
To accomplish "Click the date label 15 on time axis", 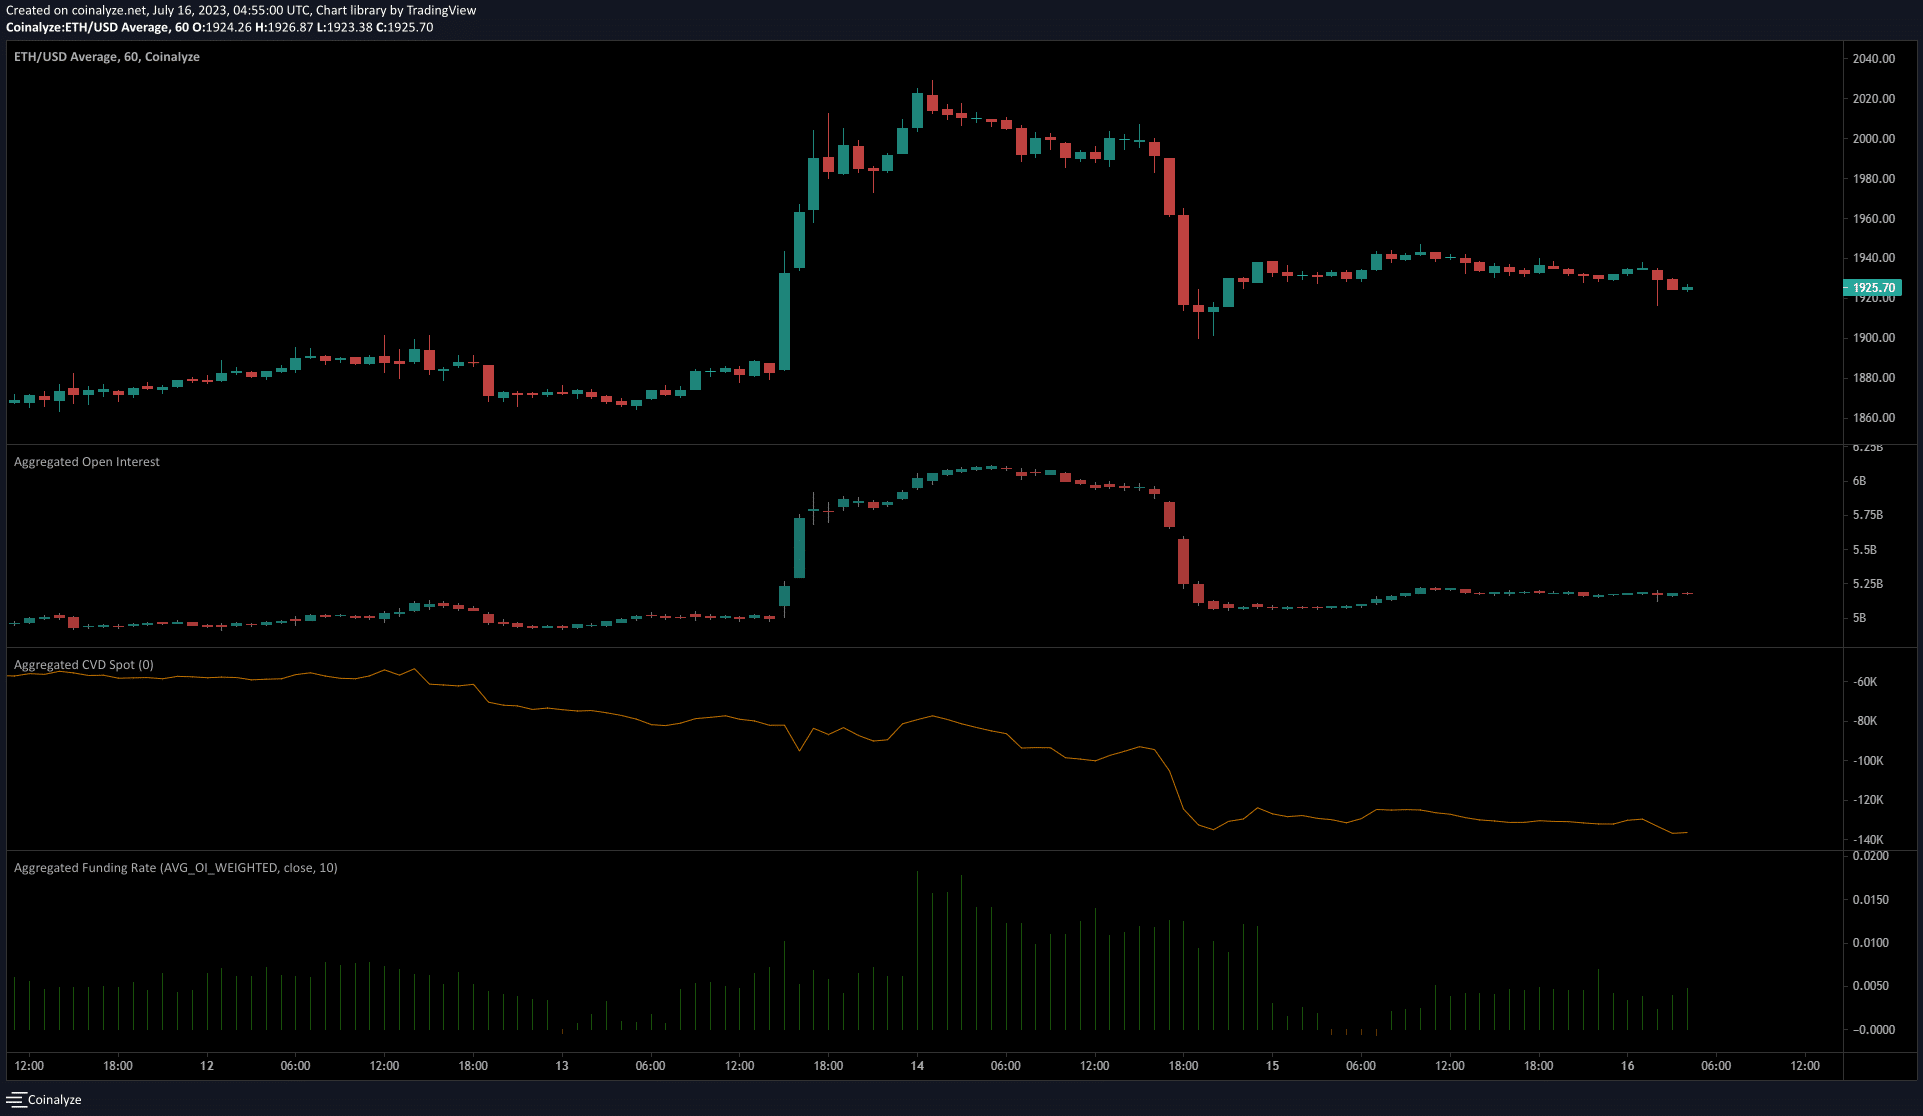I will [1272, 1066].
